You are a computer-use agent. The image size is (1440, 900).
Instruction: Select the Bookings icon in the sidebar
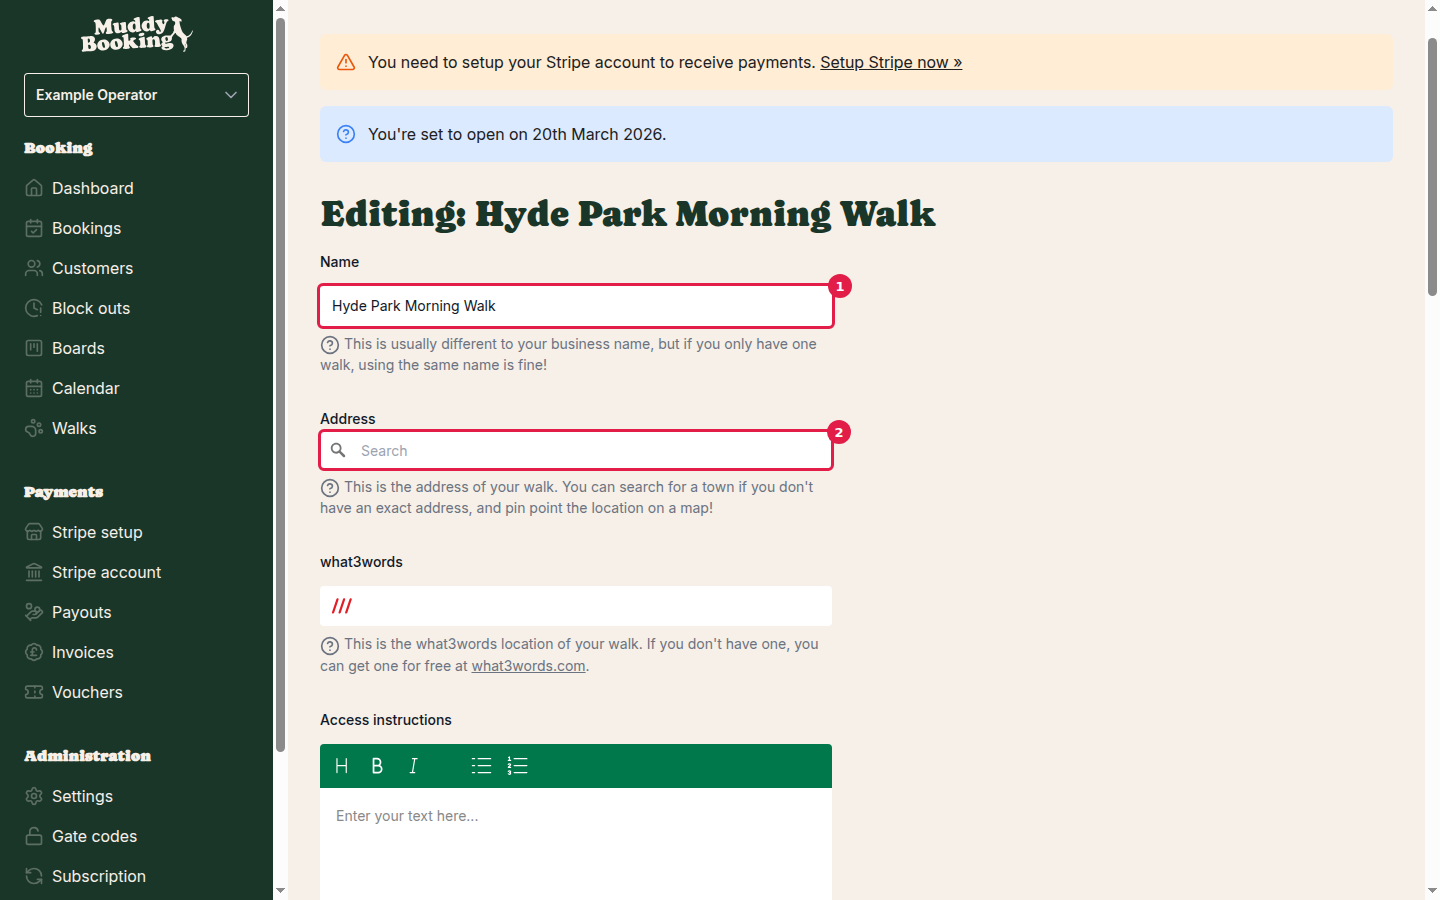33,228
